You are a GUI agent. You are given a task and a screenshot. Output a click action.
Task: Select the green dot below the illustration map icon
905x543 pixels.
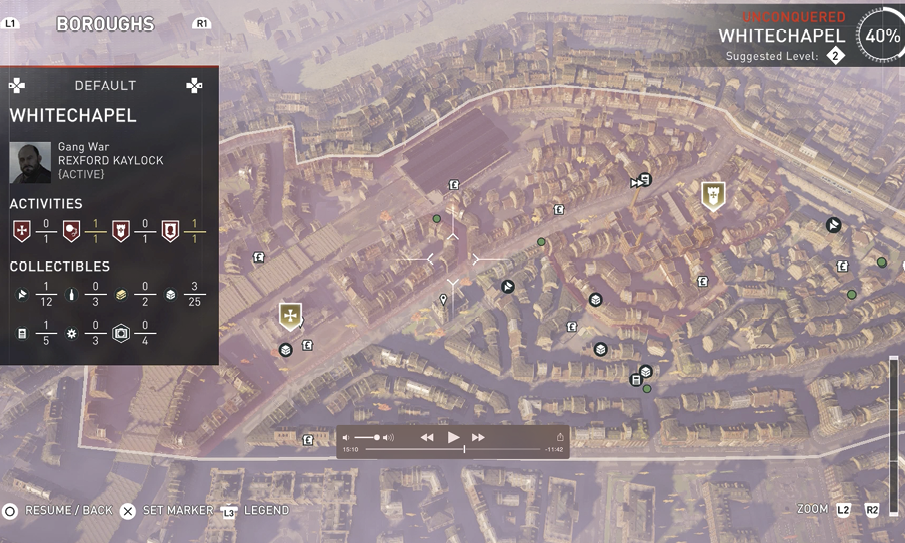(x=647, y=389)
